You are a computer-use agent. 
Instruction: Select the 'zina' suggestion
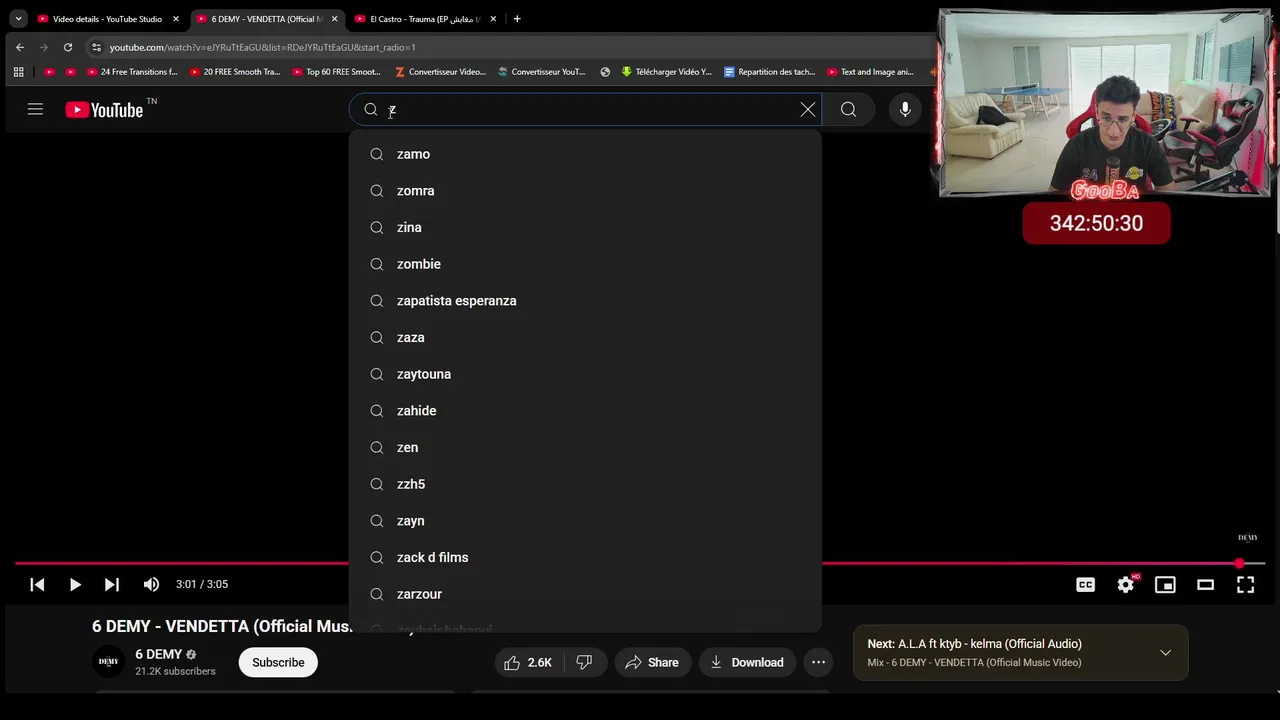[x=585, y=227]
